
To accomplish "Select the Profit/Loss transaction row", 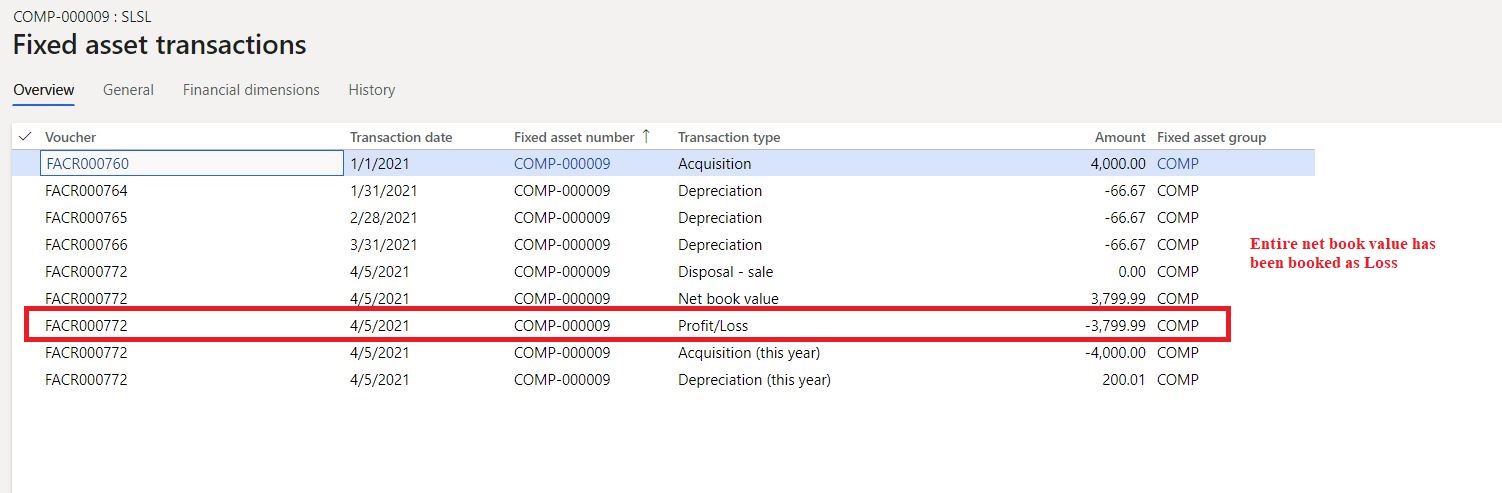I will point(712,326).
